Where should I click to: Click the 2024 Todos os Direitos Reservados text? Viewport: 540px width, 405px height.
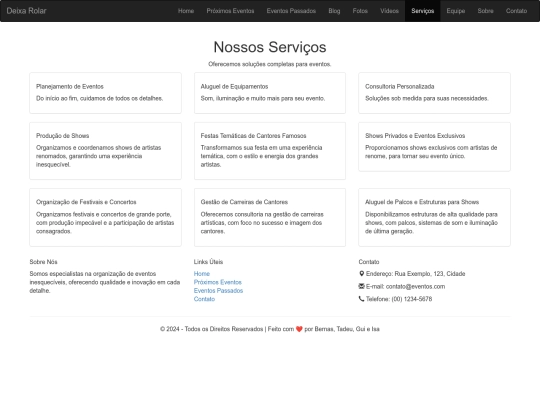(211, 329)
